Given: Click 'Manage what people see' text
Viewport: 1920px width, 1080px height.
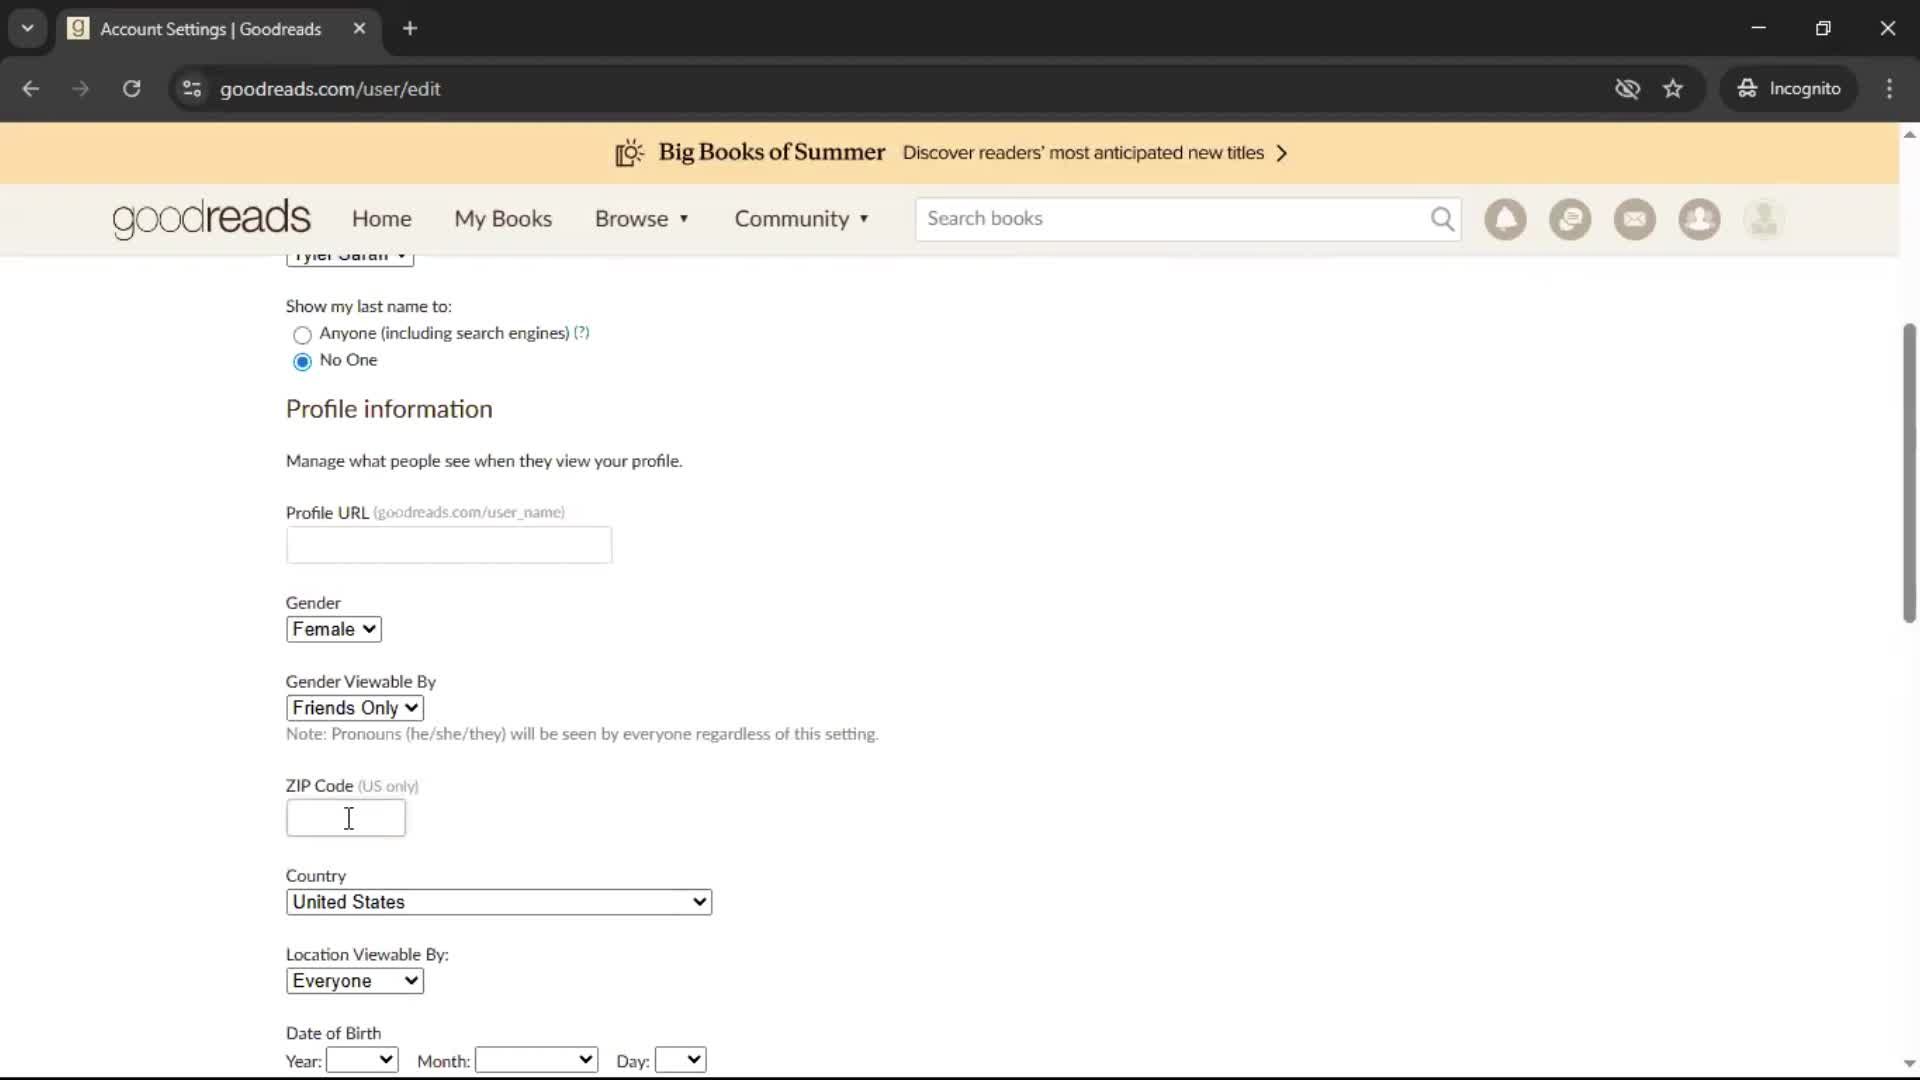Looking at the screenshot, I should pos(484,461).
